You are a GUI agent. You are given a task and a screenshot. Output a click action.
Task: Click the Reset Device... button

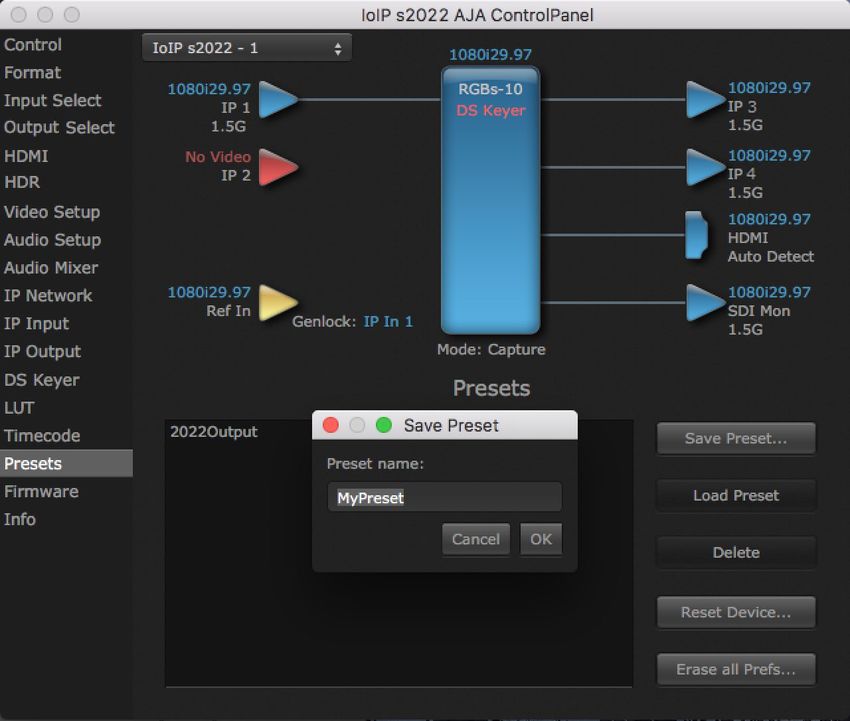coord(736,612)
